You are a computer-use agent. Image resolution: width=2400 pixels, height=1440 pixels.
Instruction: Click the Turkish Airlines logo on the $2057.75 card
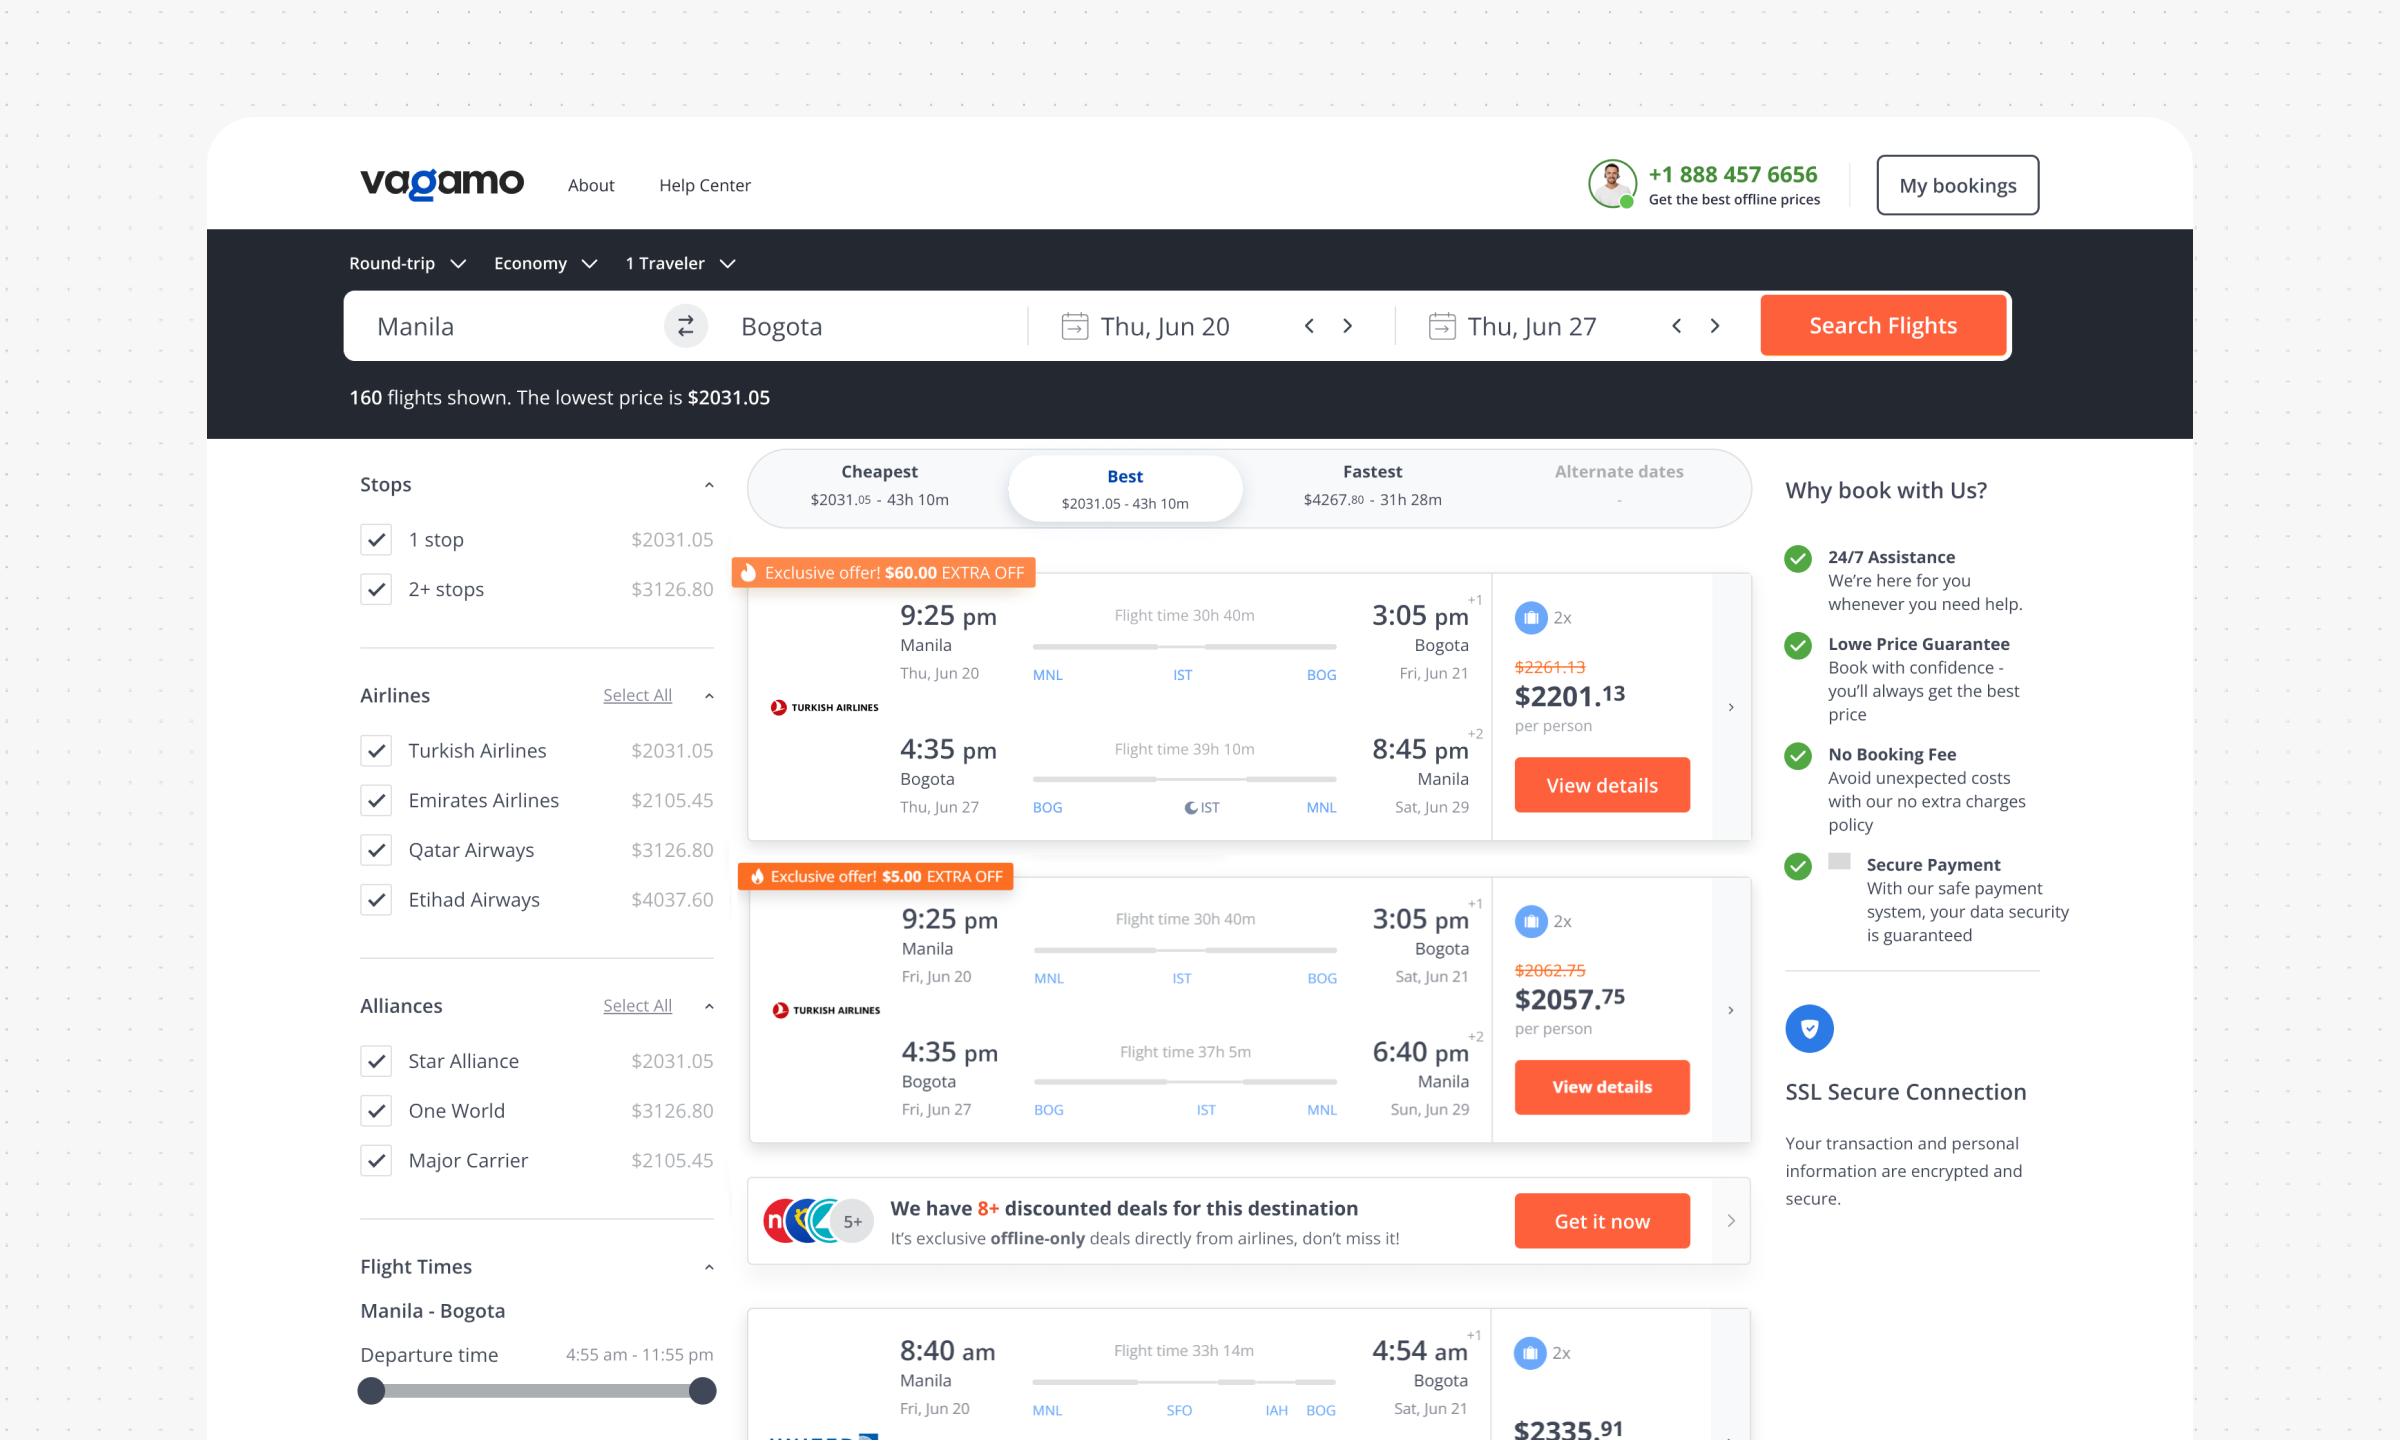(826, 1010)
